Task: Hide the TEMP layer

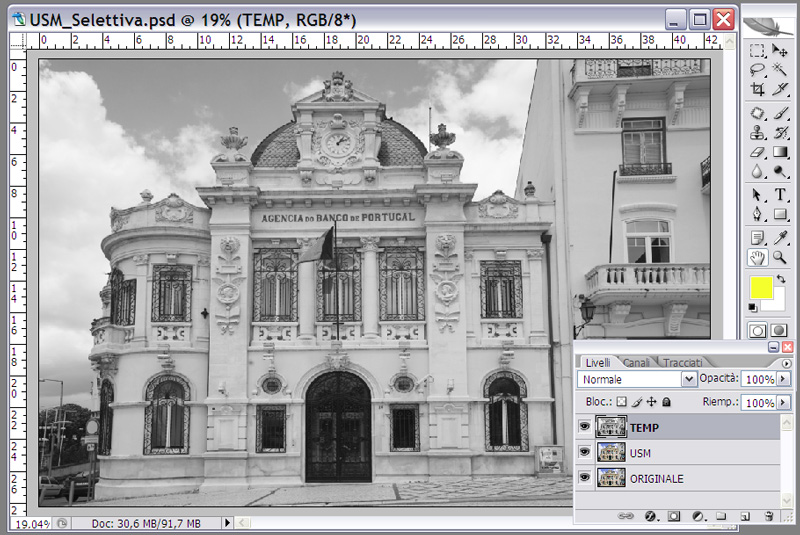Action: [x=585, y=427]
